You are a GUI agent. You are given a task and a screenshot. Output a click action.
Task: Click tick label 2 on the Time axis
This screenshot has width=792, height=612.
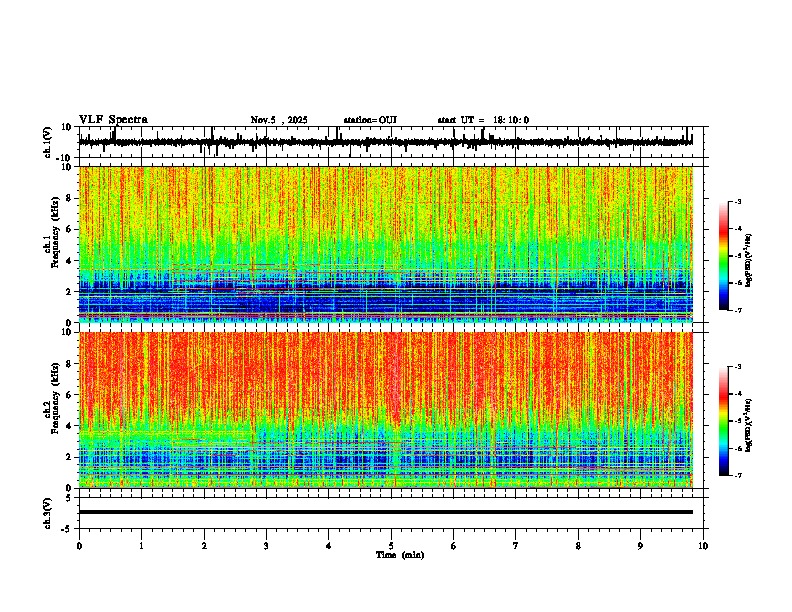coord(204,546)
